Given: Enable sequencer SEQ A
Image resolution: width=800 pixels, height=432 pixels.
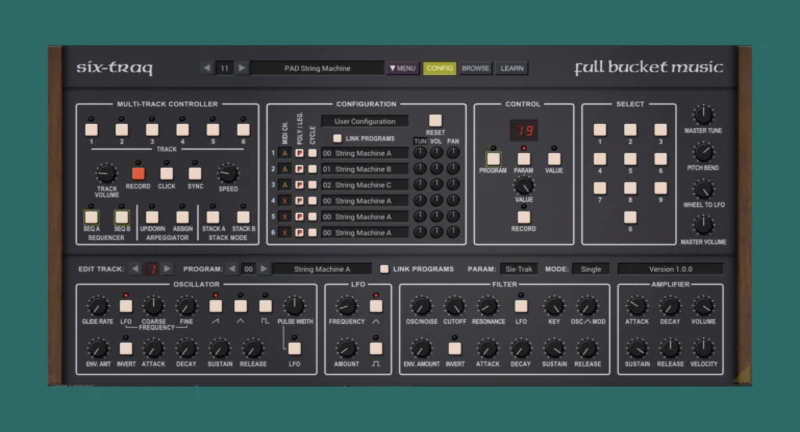Looking at the screenshot, I should (91, 217).
